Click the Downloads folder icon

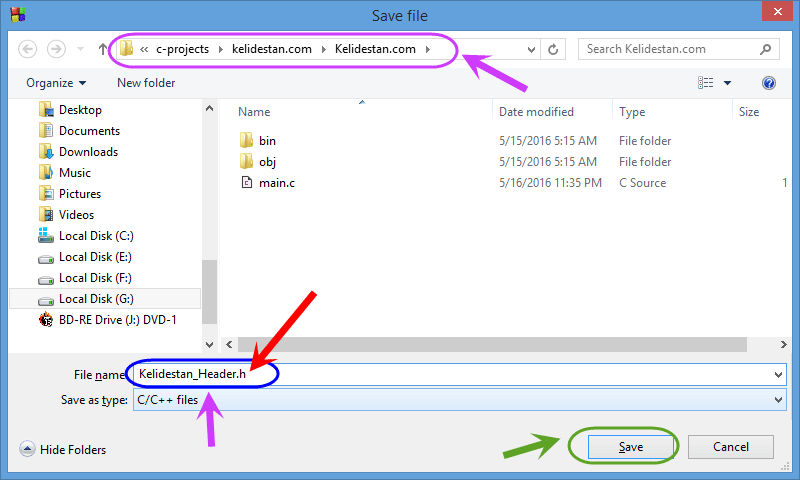click(x=46, y=151)
